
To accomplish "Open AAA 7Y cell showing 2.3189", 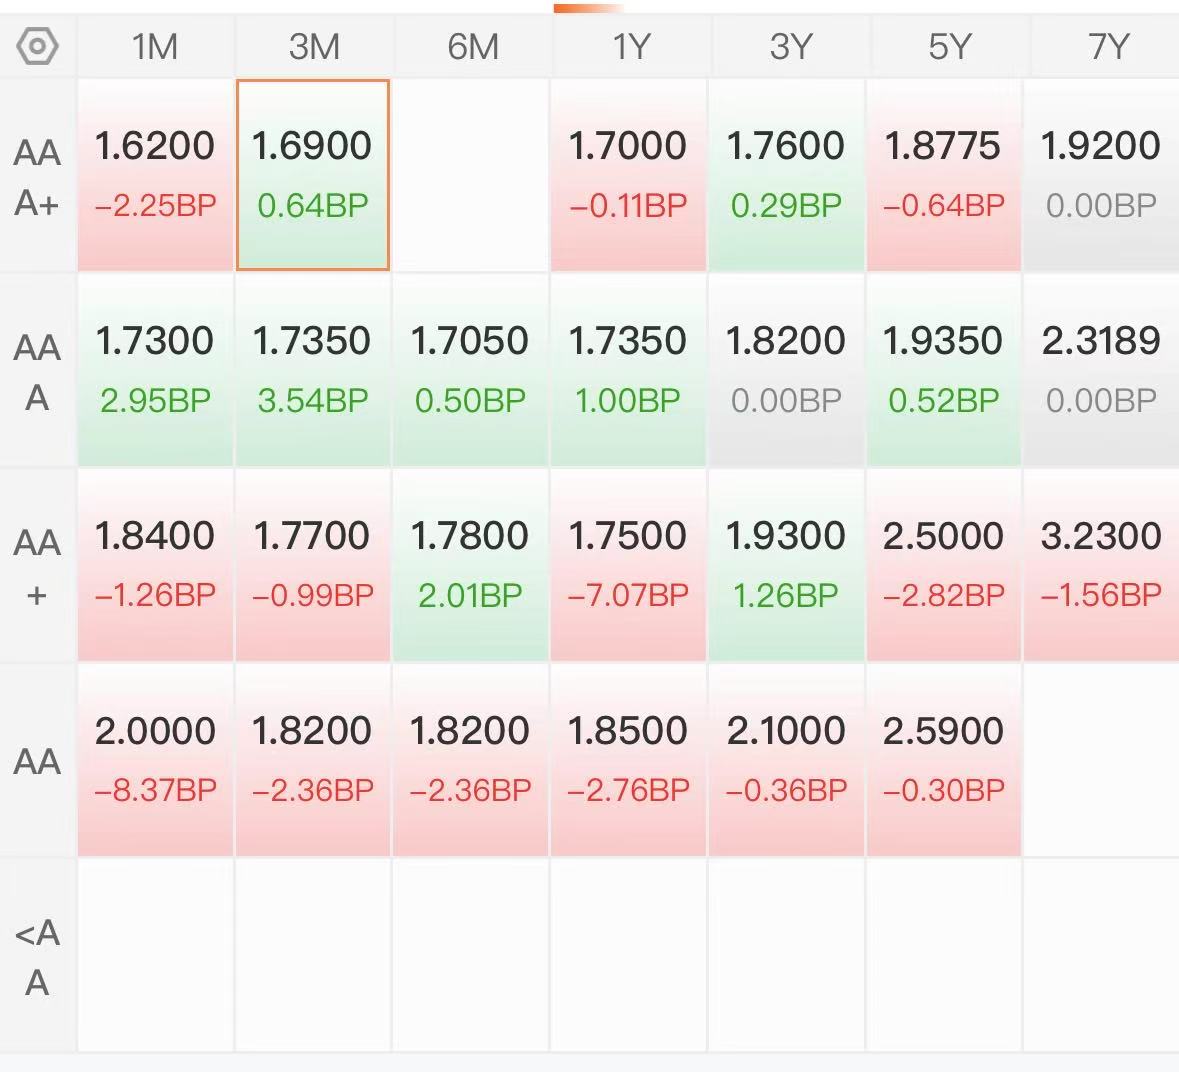I will 1102,369.
